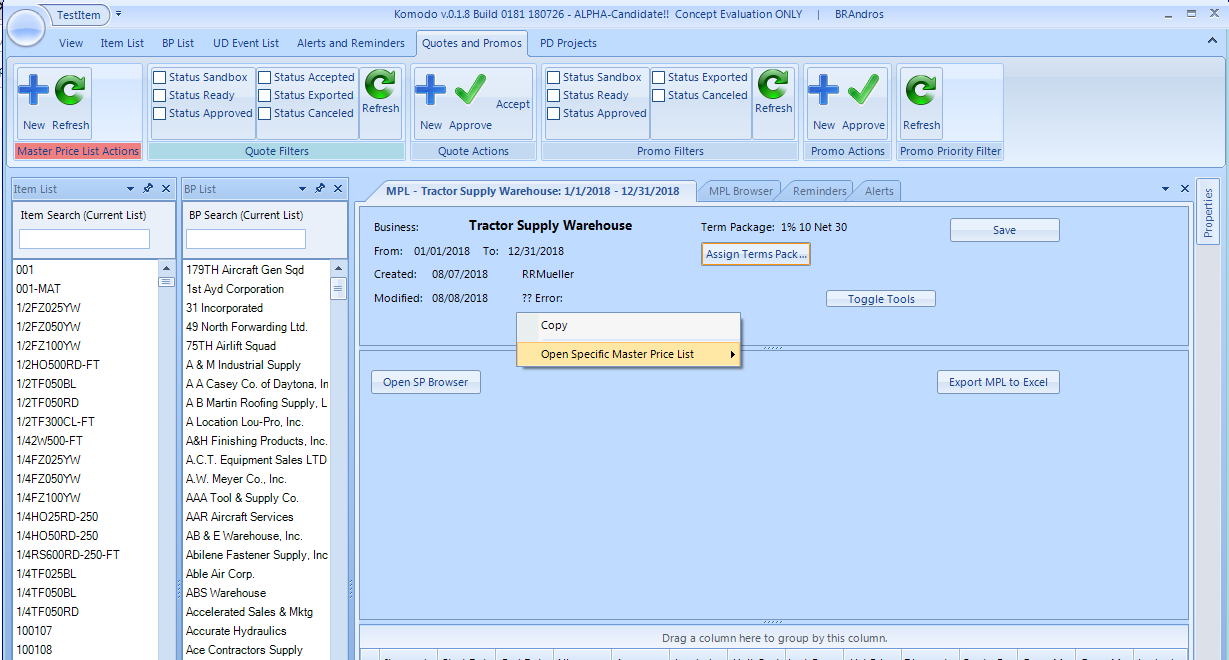The height and width of the screenshot is (660, 1229).
Task: Enable Status Ready quote filter
Action: click(x=160, y=95)
